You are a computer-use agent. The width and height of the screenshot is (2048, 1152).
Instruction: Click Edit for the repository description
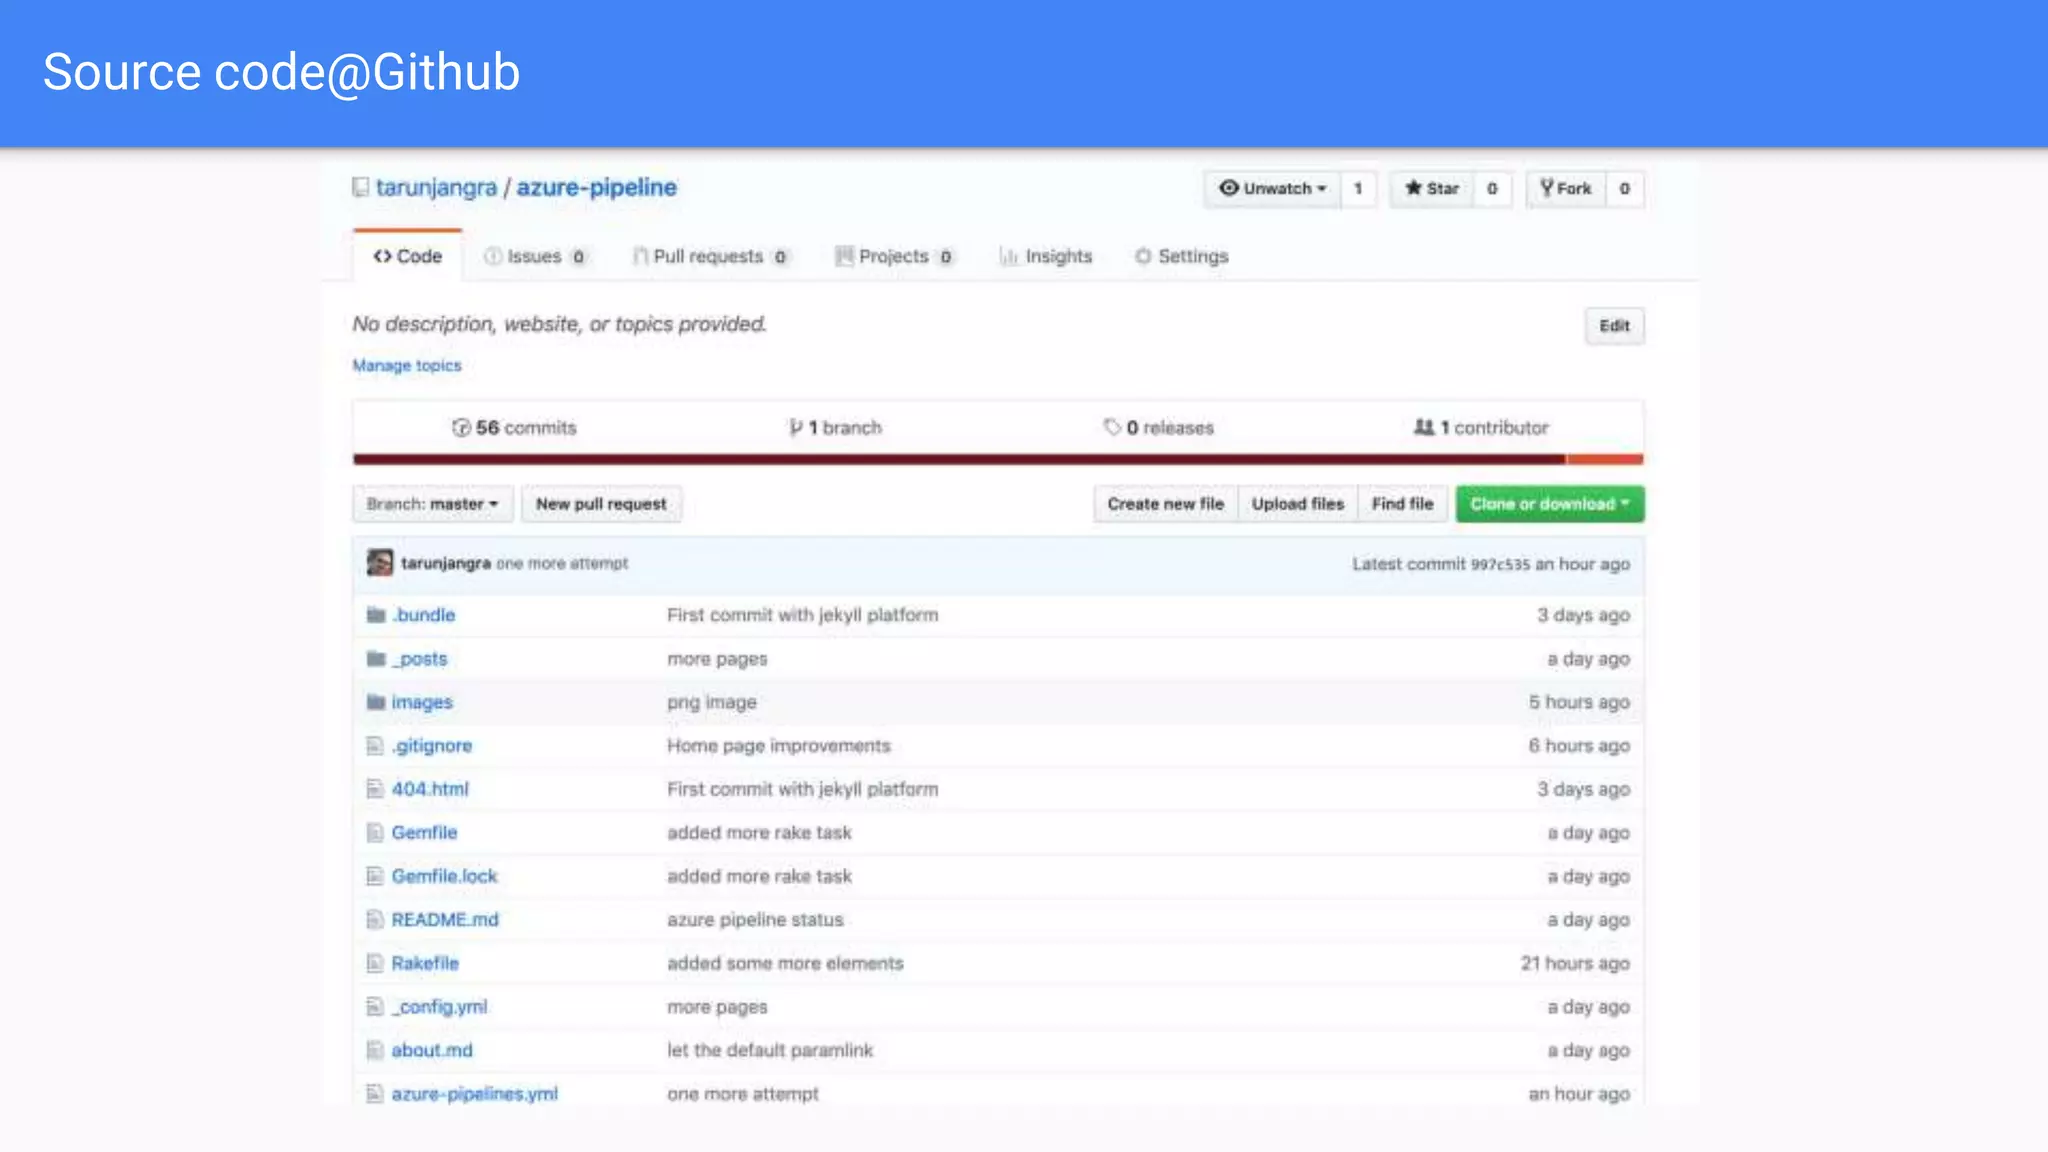(1614, 326)
